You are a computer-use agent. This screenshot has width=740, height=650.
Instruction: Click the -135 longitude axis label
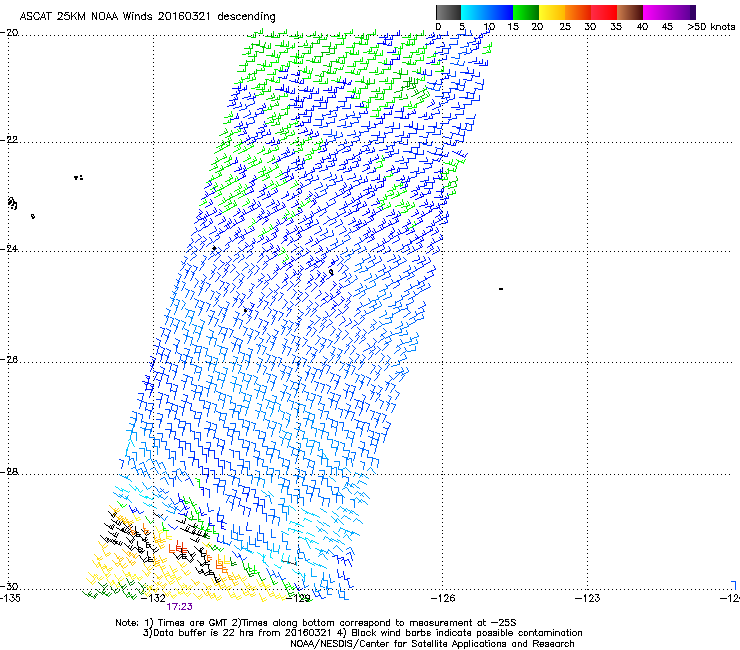click(10, 598)
